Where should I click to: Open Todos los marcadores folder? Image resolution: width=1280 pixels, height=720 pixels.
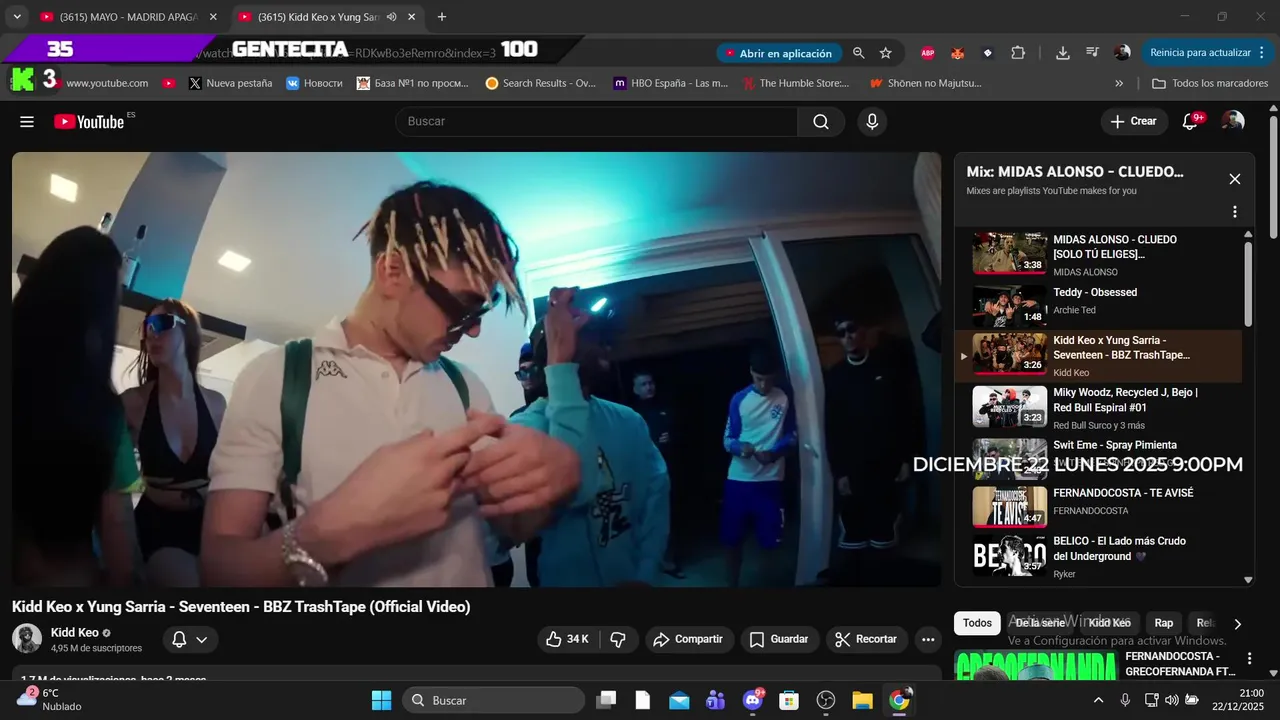pos(1210,83)
